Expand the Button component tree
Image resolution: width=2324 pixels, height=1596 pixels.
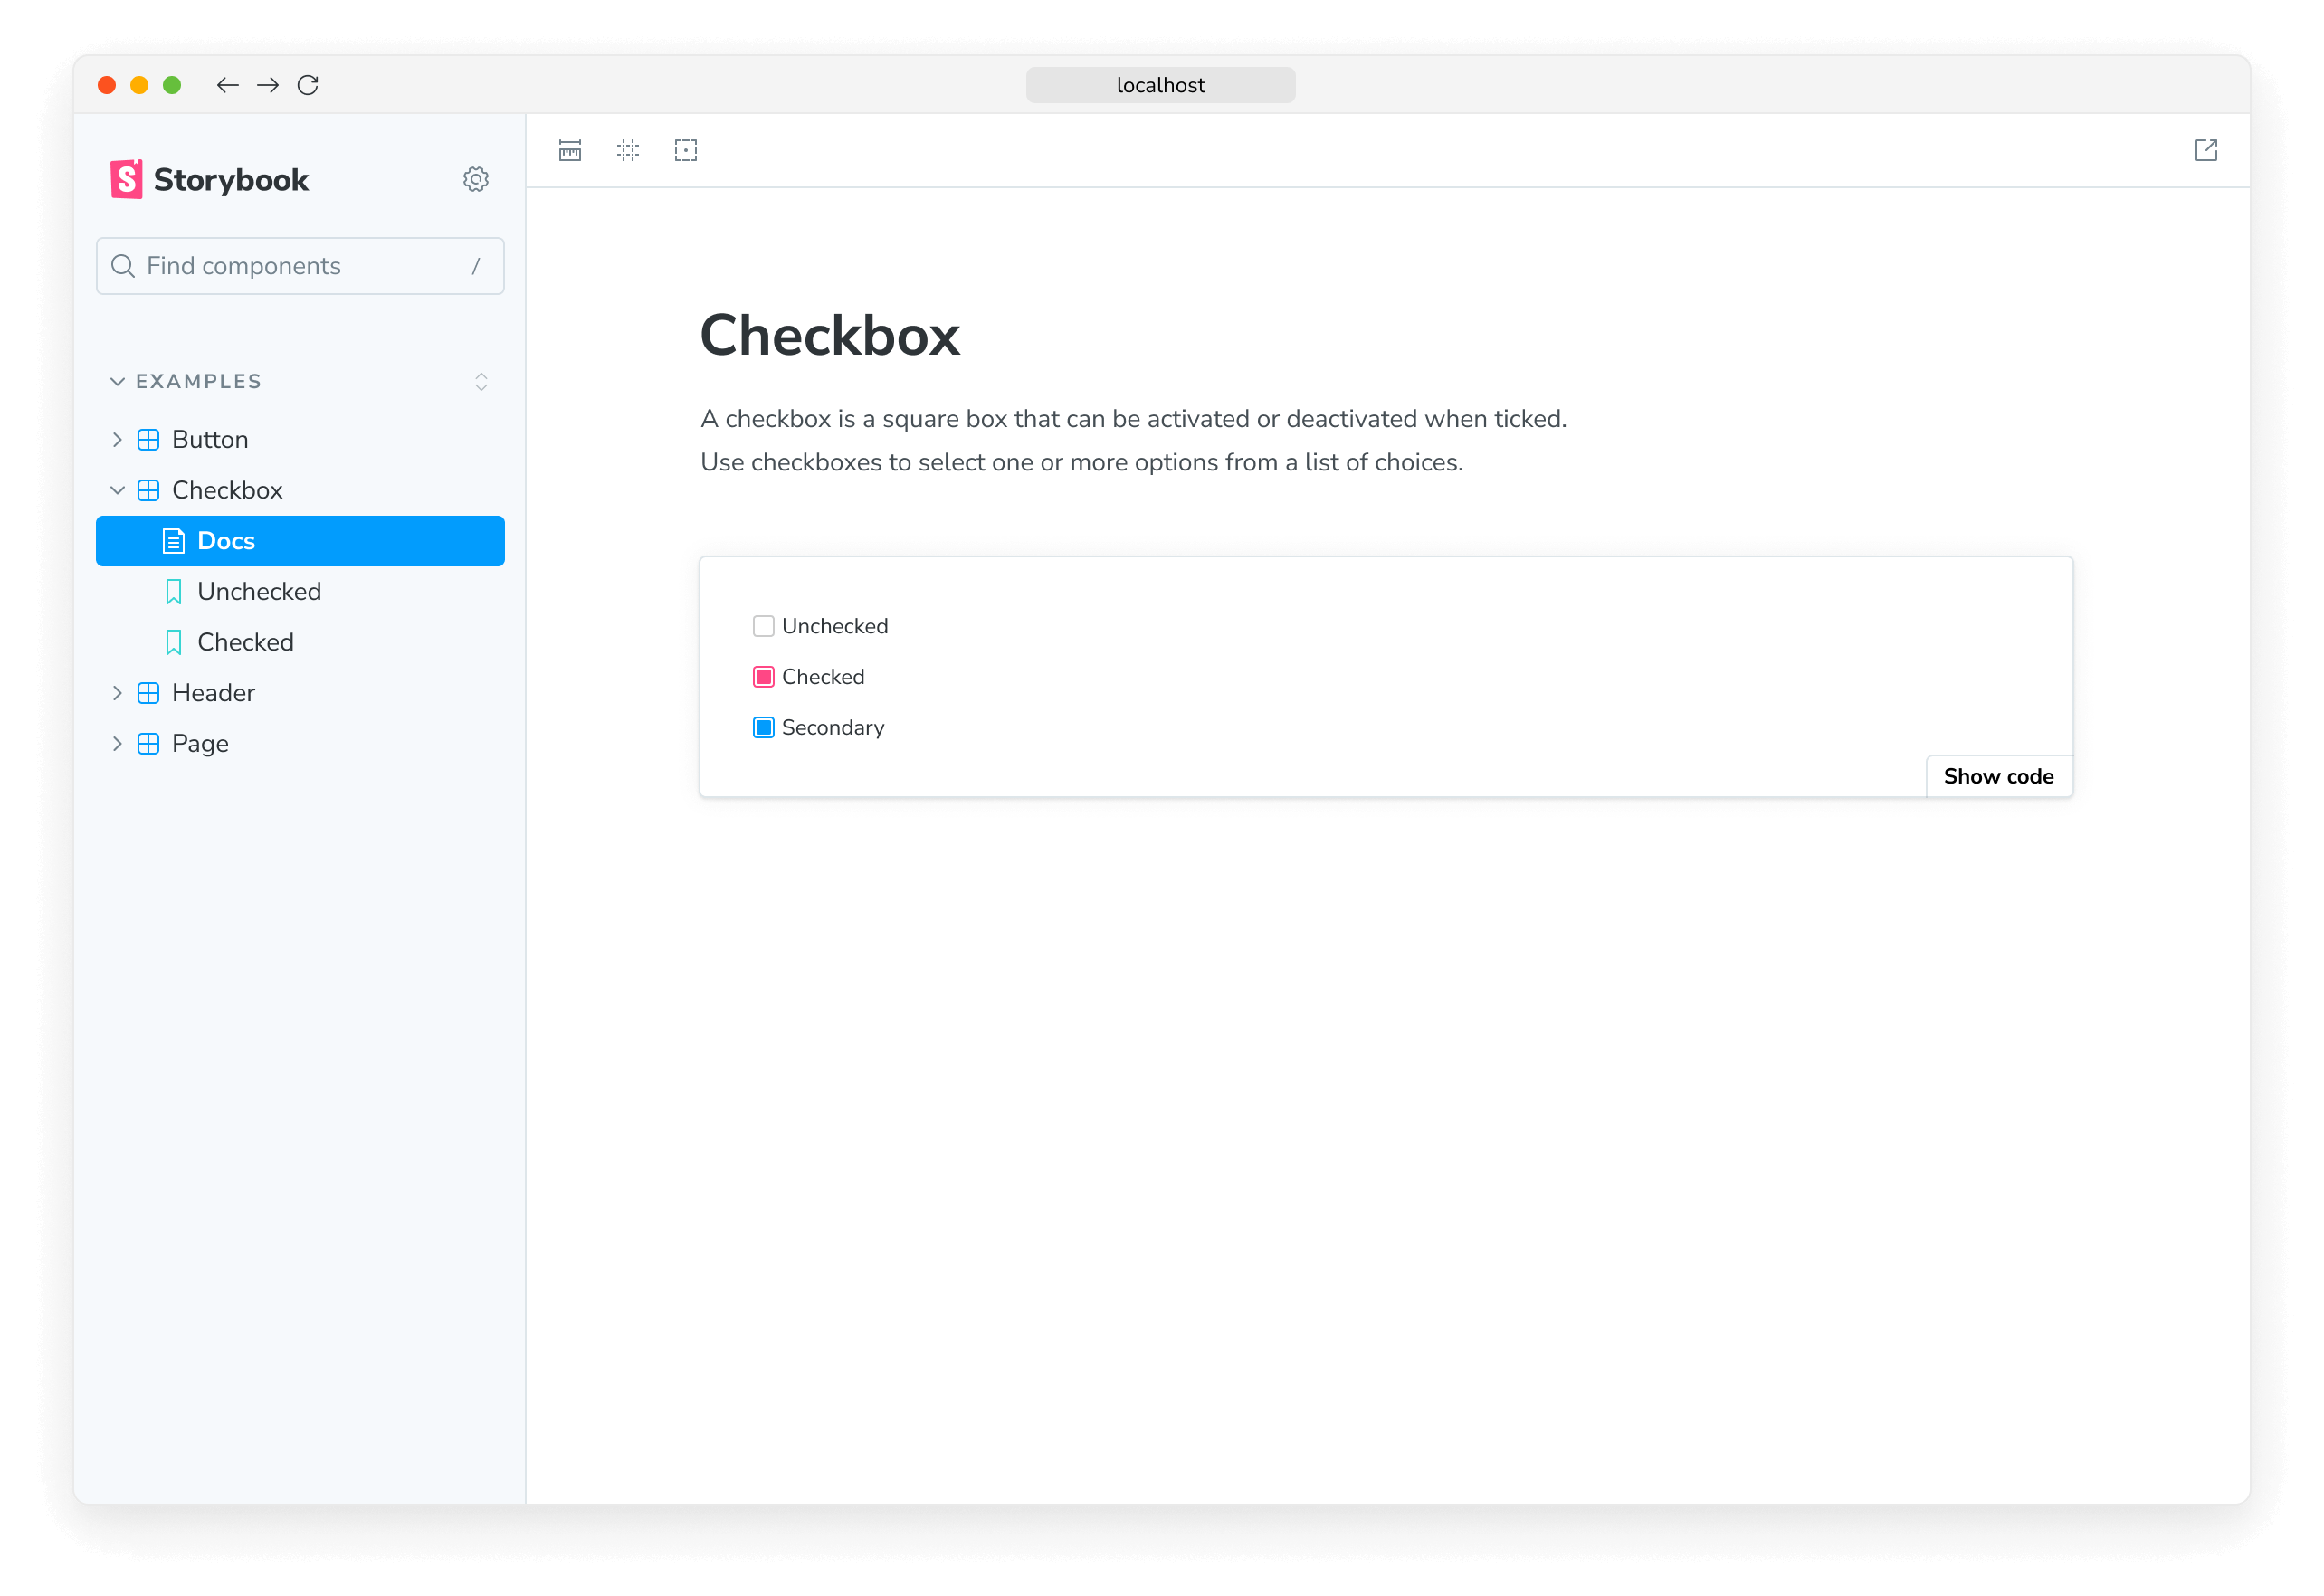coord(119,438)
